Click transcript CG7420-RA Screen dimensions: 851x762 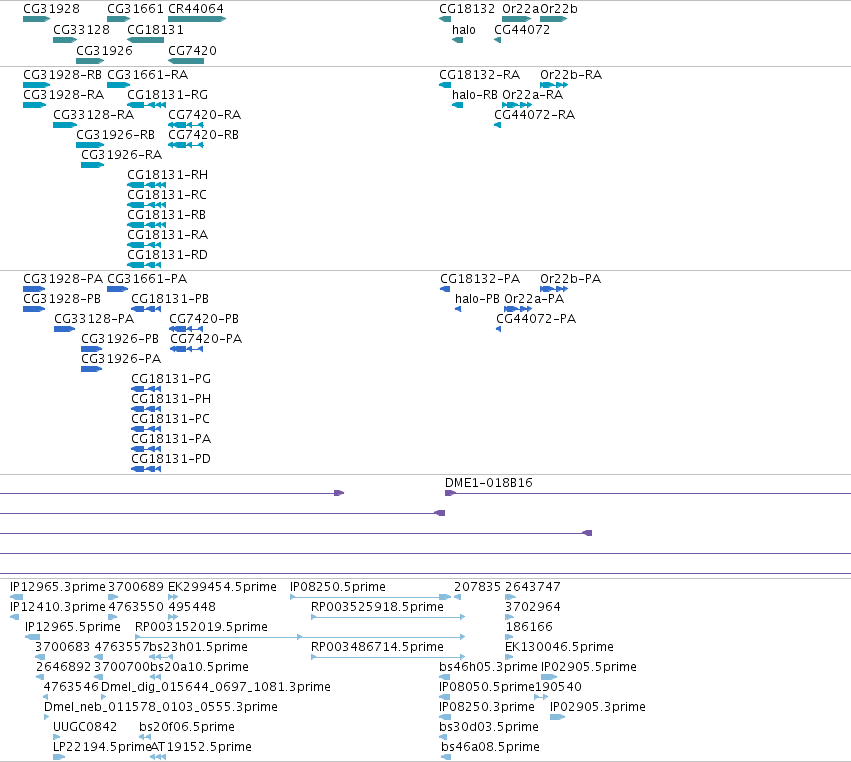point(205,115)
